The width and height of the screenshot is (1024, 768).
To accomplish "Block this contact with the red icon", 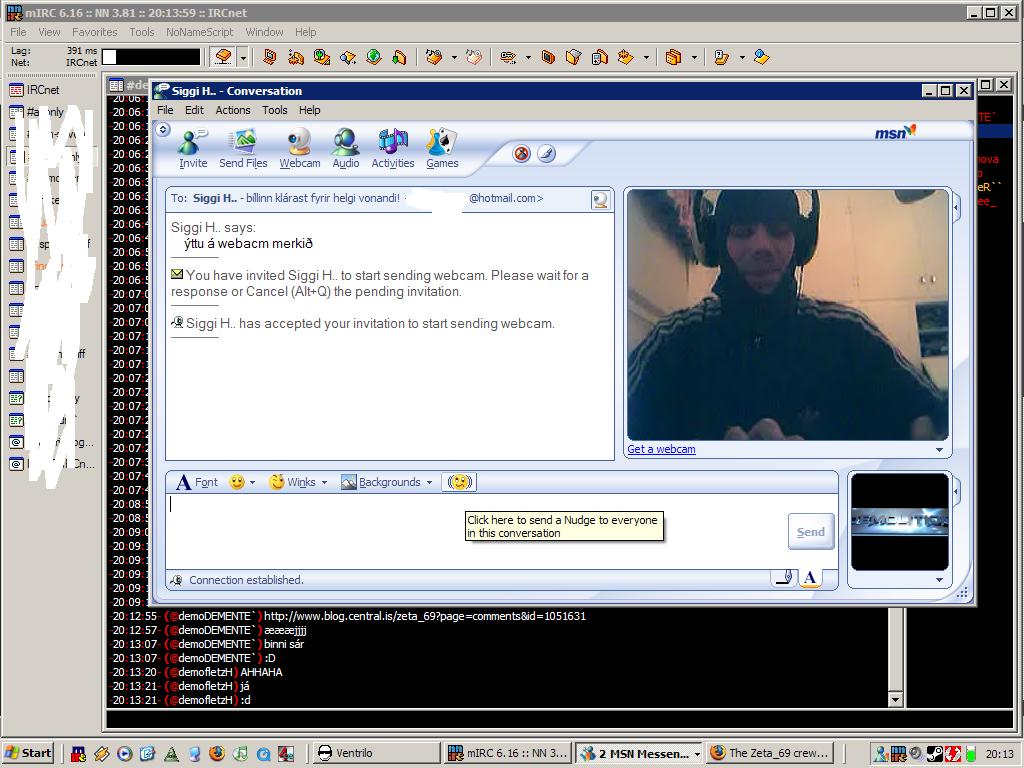I will 521,154.
